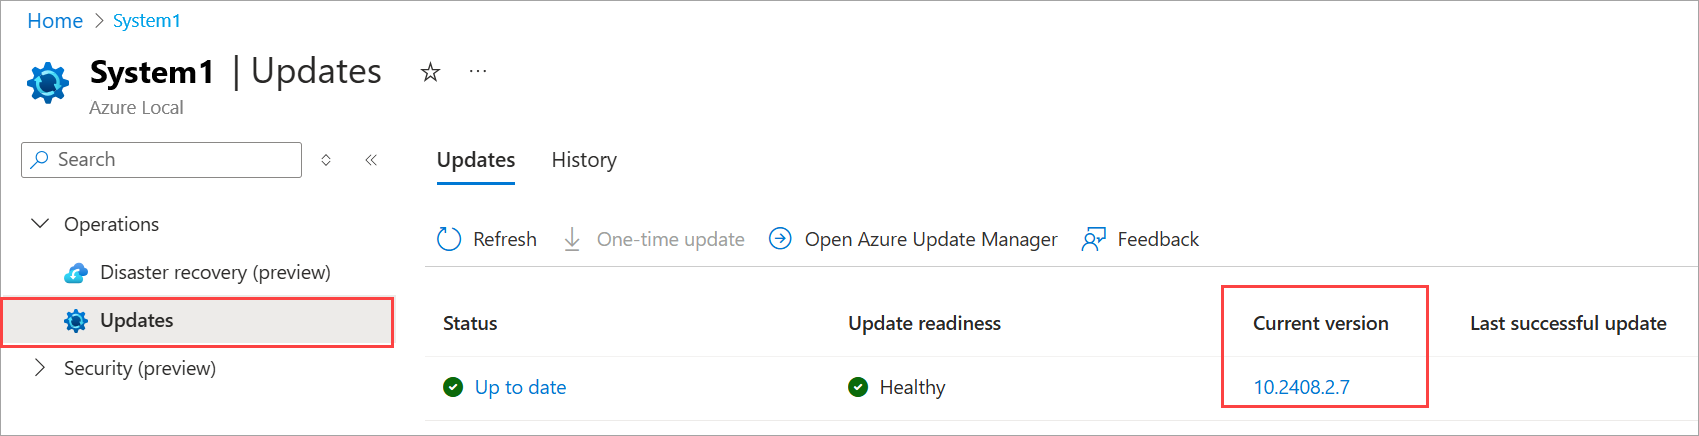1699x436 pixels.
Task: Go to Home breadcrumb link
Action: tap(55, 21)
